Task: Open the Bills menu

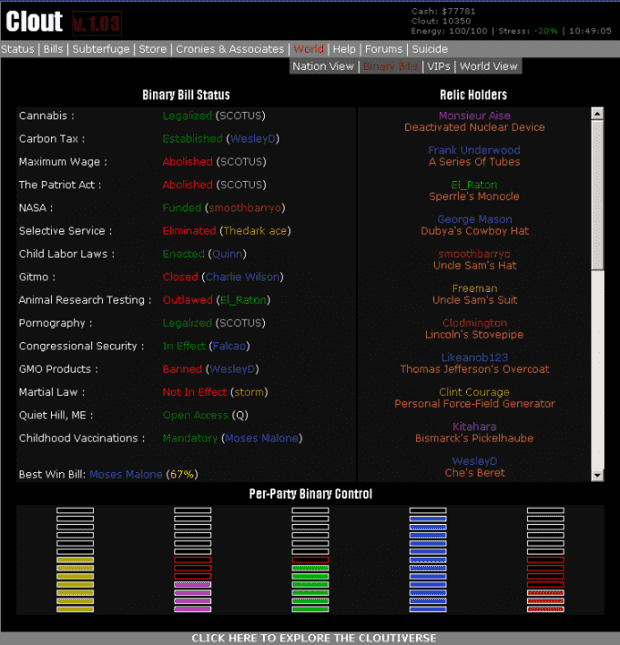Action: 54,49
